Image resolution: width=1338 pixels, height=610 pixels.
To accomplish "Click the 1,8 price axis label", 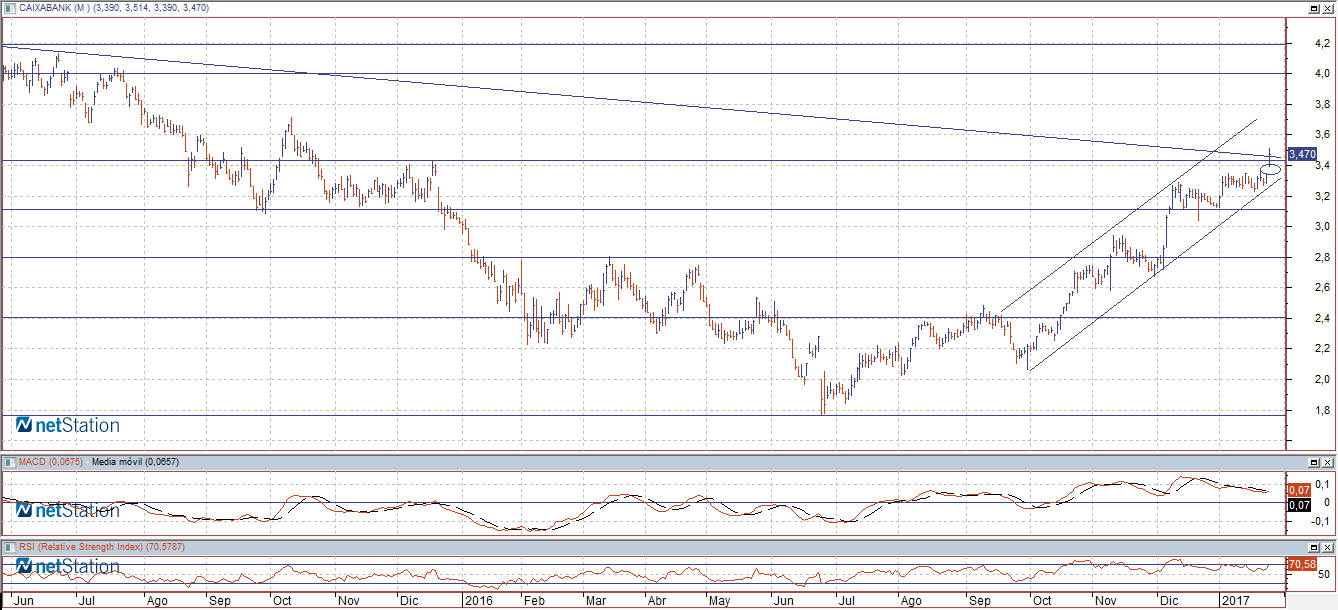I will (1322, 411).
